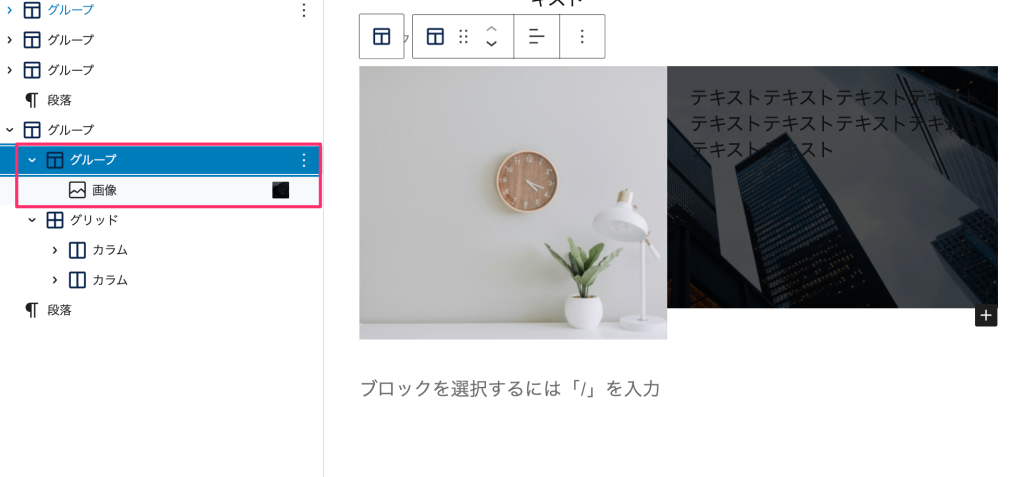The width and height of the screenshot is (1024, 477).
Task: Click the 画像 row dark thumbnail preview
Action: (281, 190)
